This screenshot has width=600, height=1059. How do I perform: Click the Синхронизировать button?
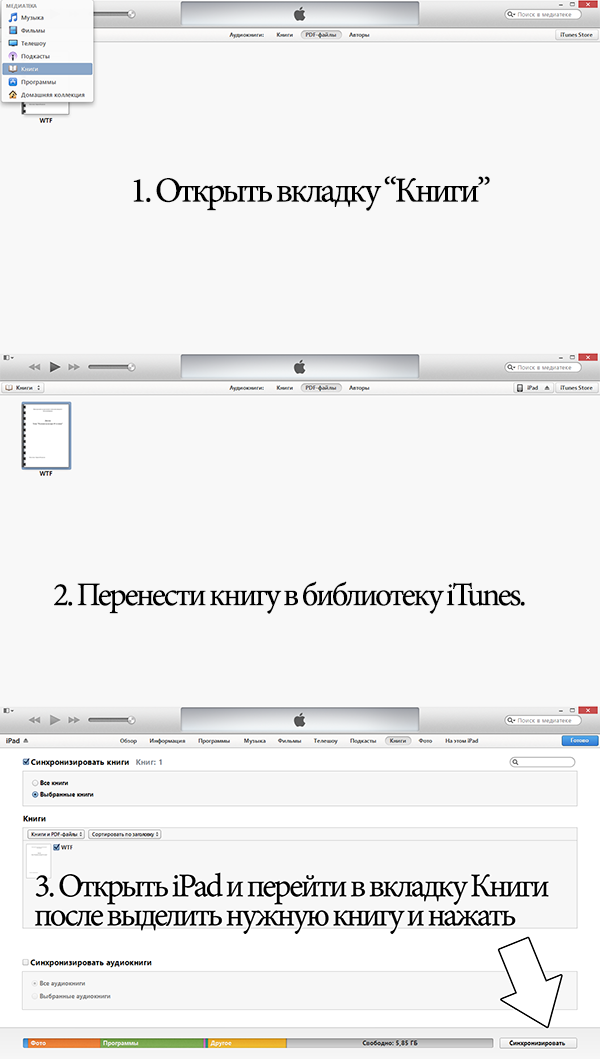point(537,1043)
